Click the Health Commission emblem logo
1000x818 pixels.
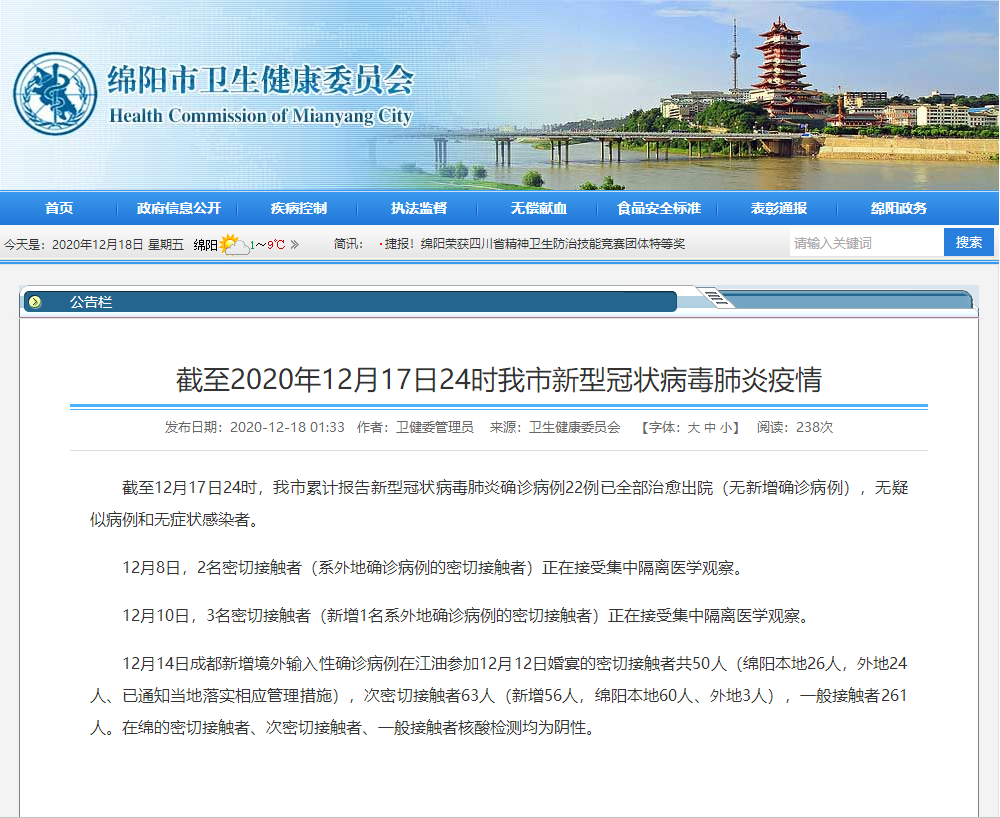55,94
